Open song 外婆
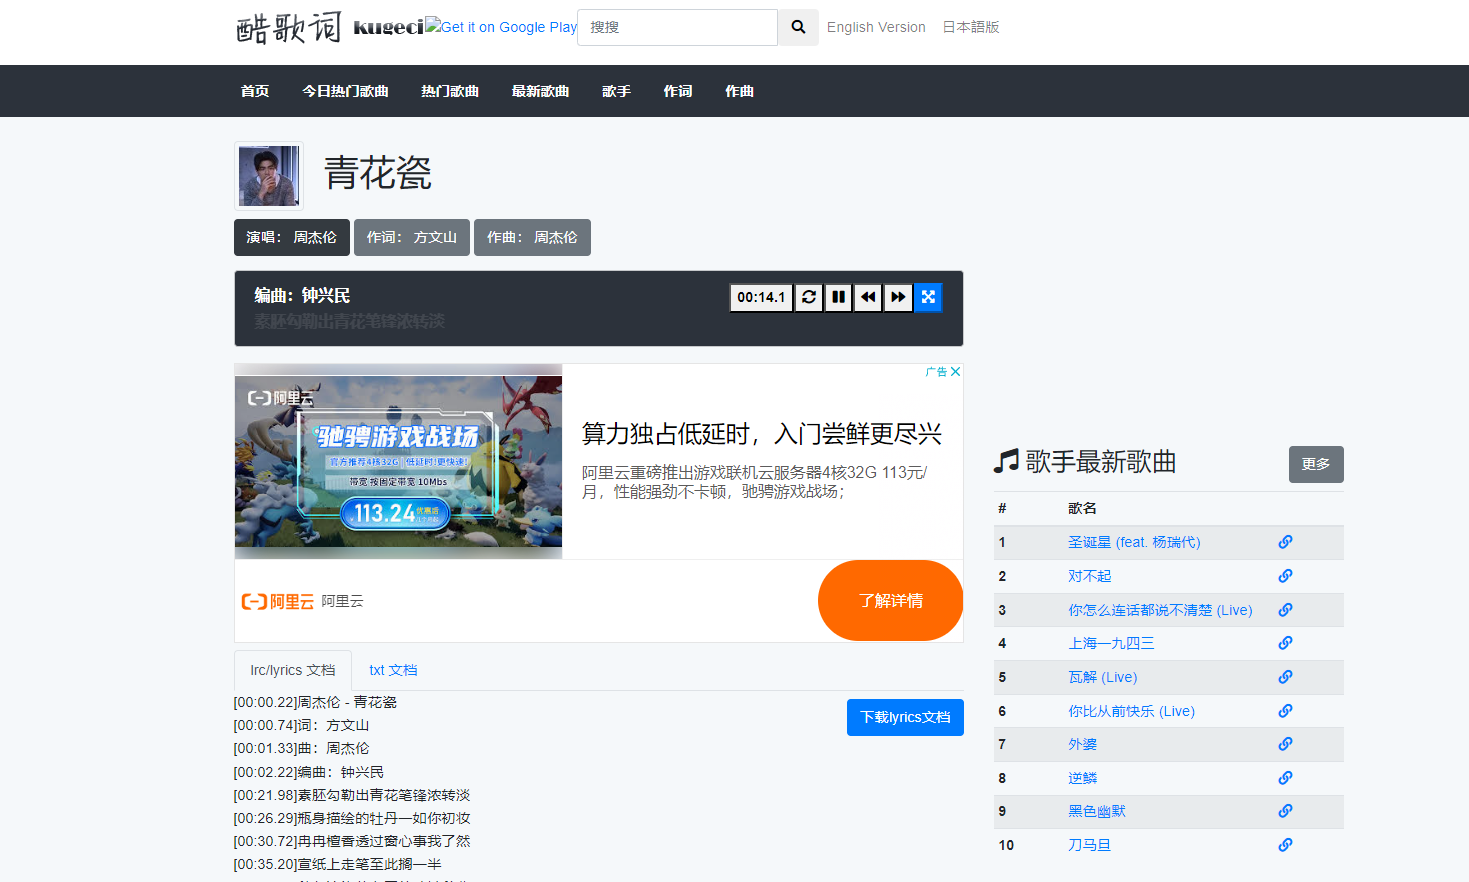The width and height of the screenshot is (1469, 882). point(1082,744)
